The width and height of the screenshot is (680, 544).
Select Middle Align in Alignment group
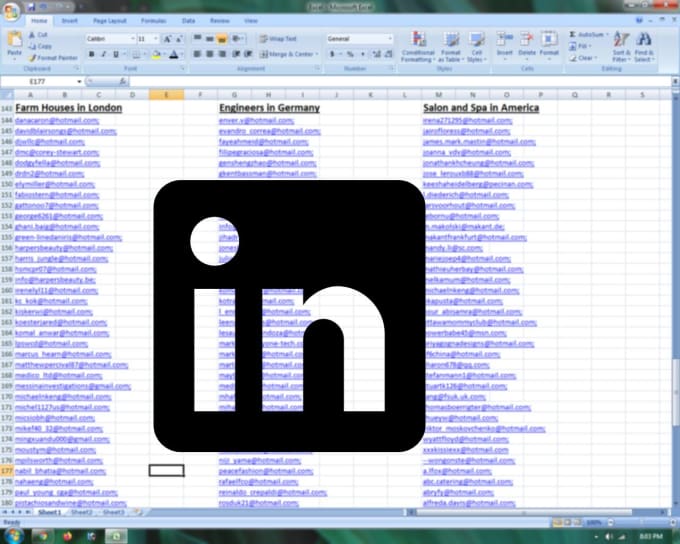pyautogui.click(x=209, y=39)
